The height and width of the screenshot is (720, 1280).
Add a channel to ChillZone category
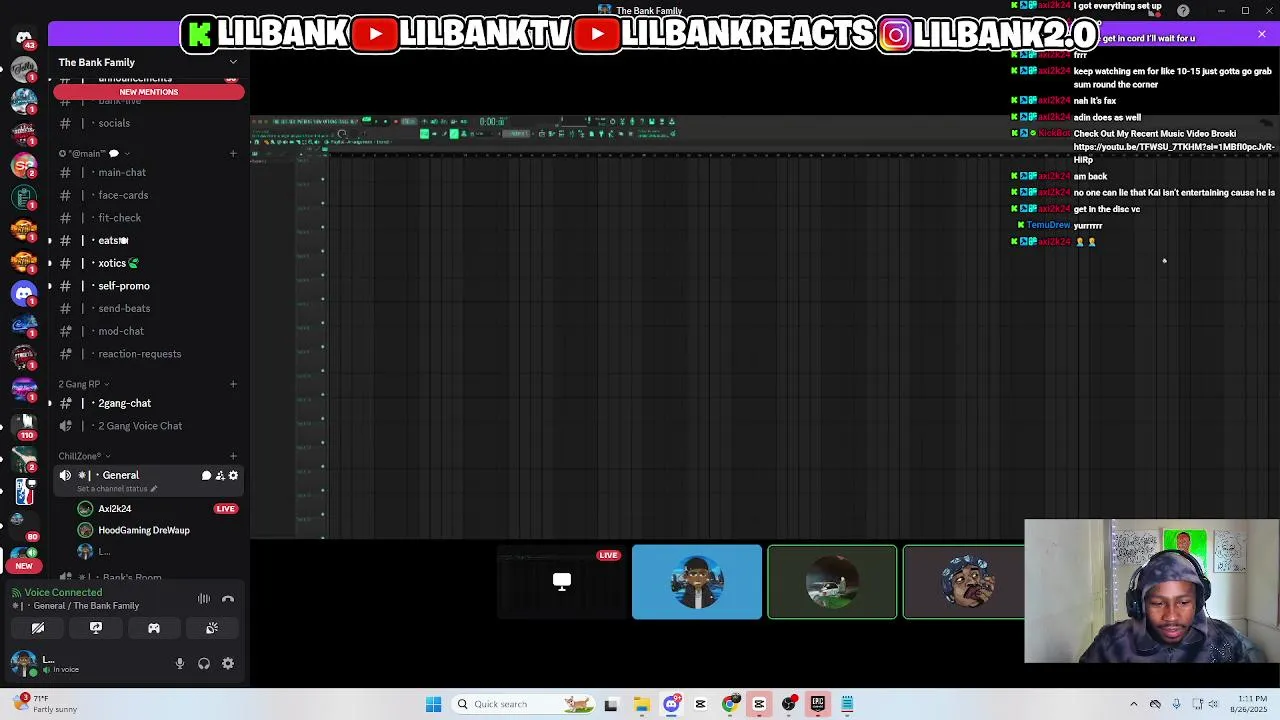point(233,456)
